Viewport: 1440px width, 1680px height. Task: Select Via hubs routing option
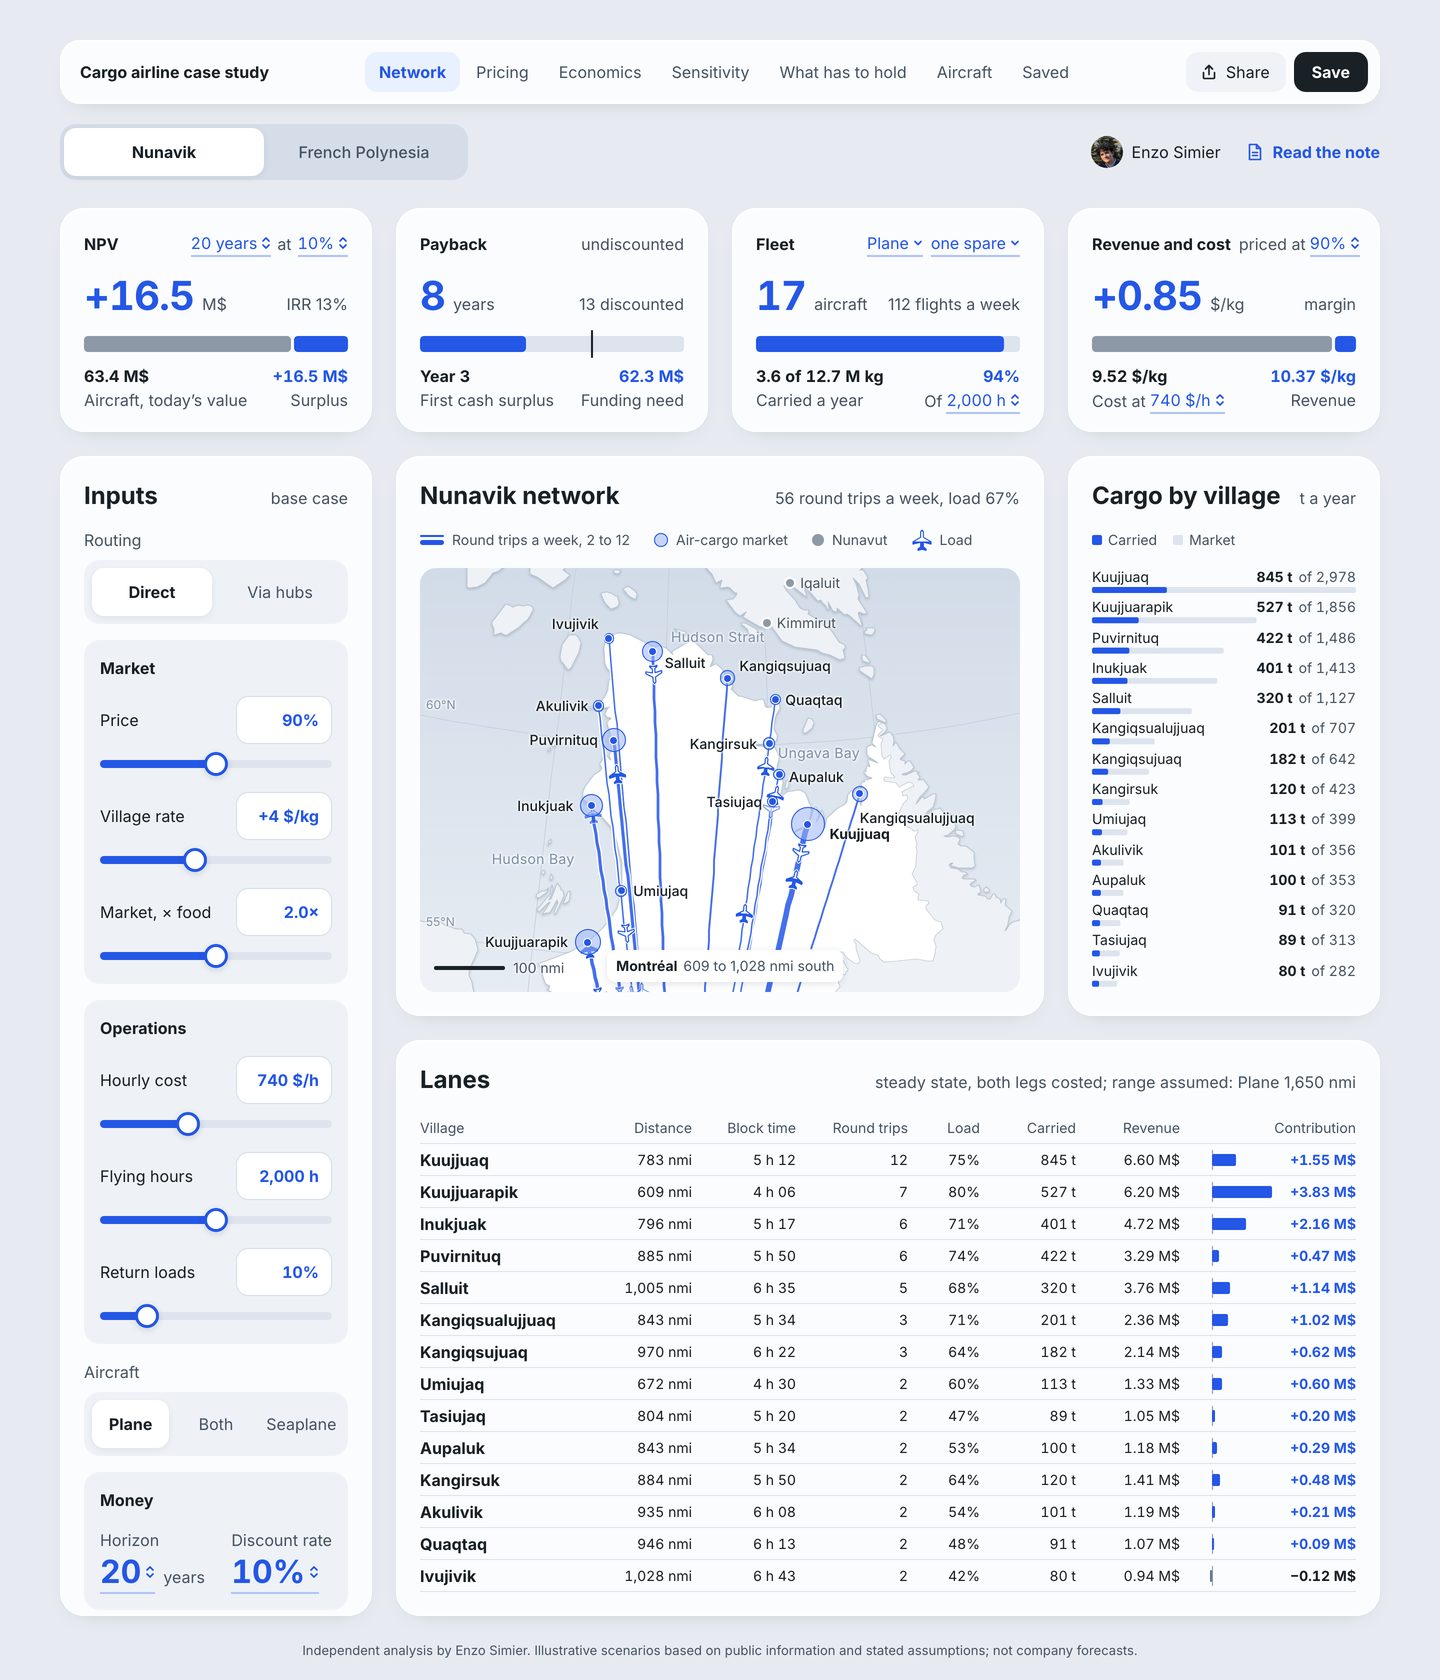pos(280,592)
